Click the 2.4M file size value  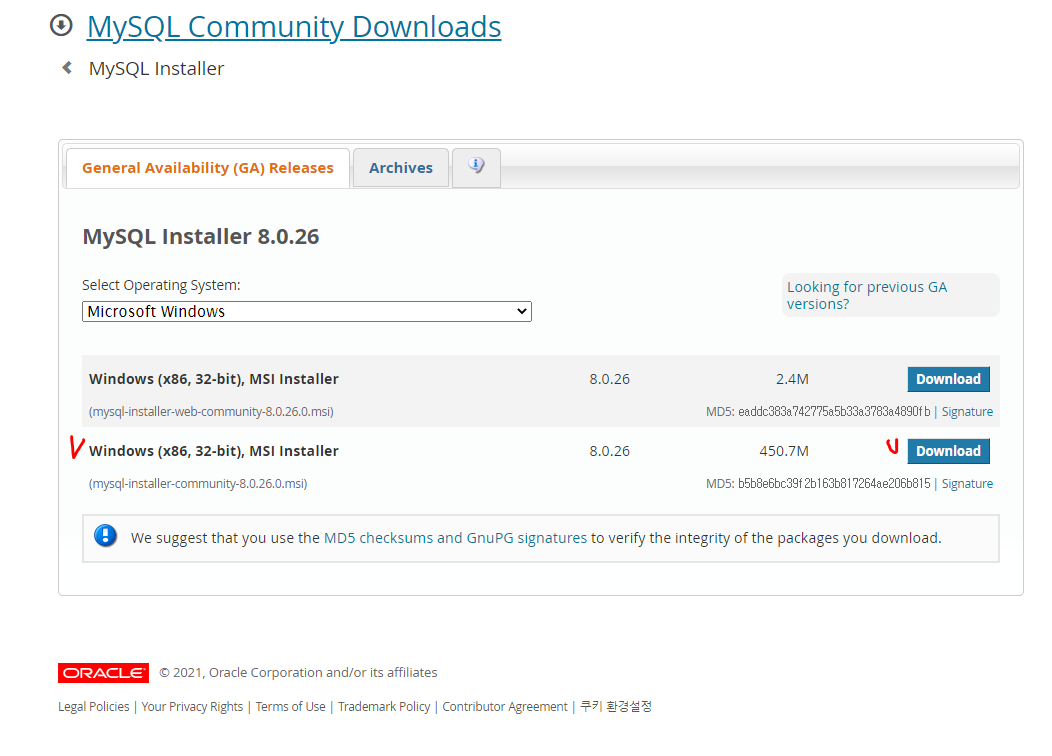[792, 379]
